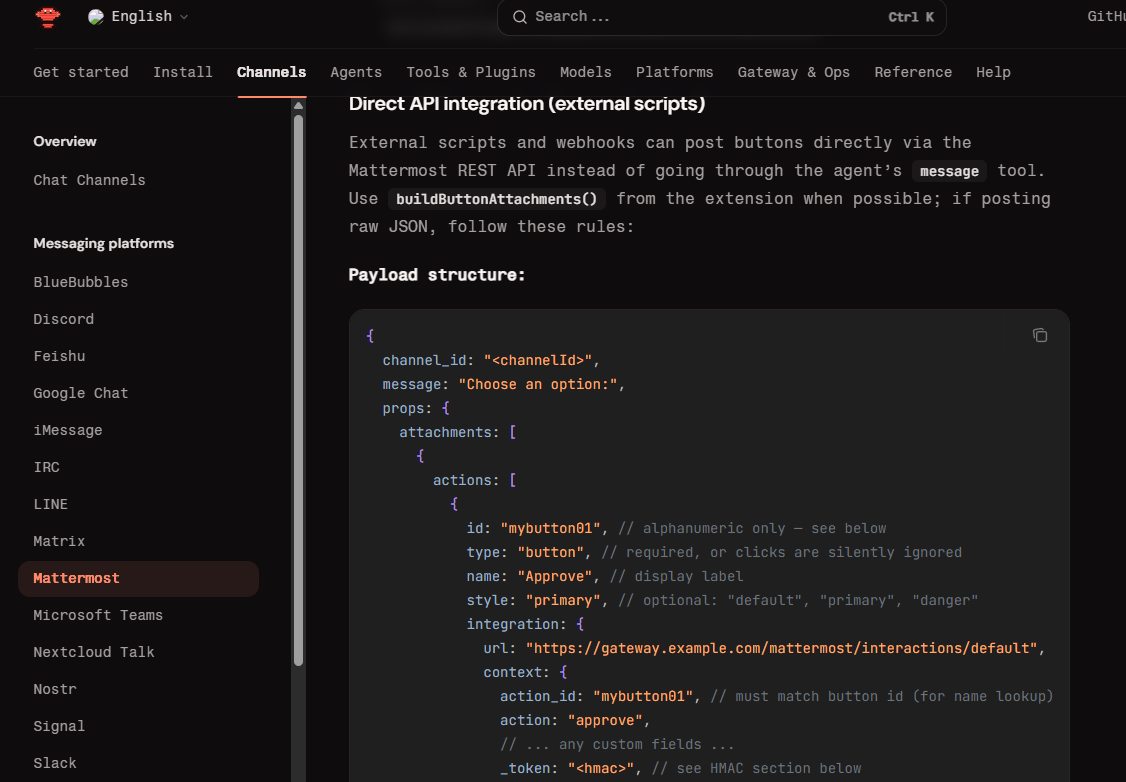Click the "<channelId>" string in code

[538, 360]
